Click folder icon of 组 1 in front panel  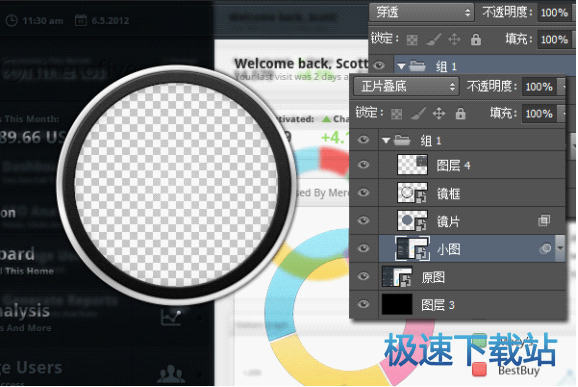[402, 140]
